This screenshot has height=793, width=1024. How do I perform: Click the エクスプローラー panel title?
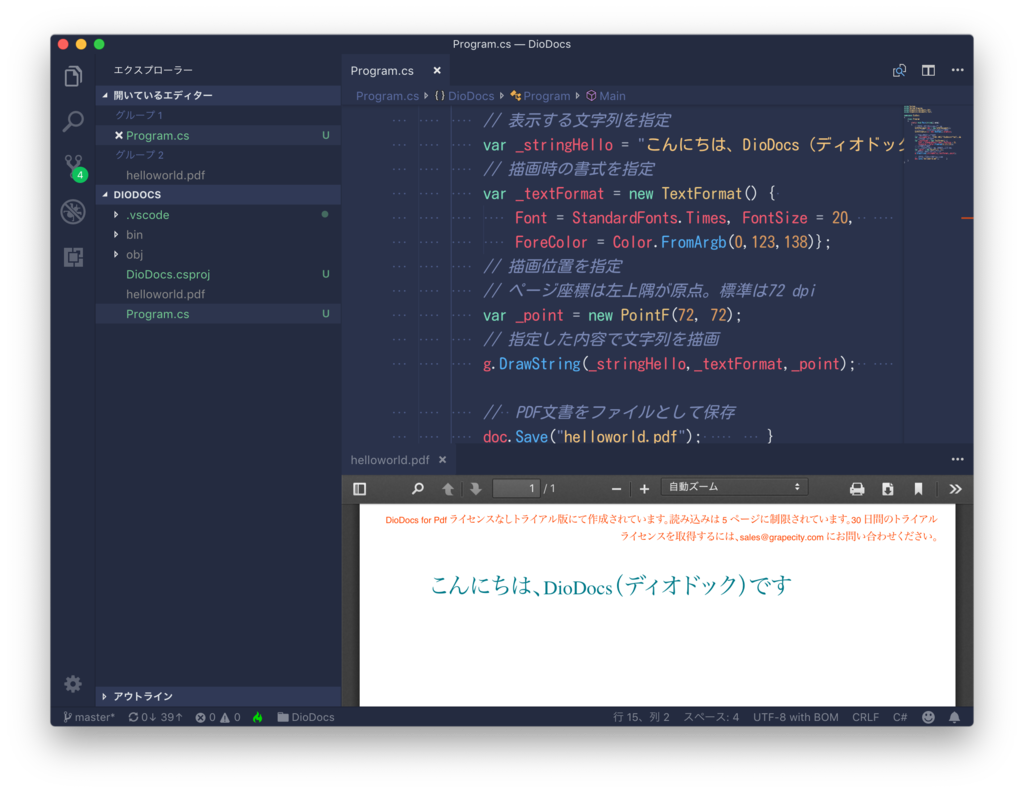click(x=153, y=70)
